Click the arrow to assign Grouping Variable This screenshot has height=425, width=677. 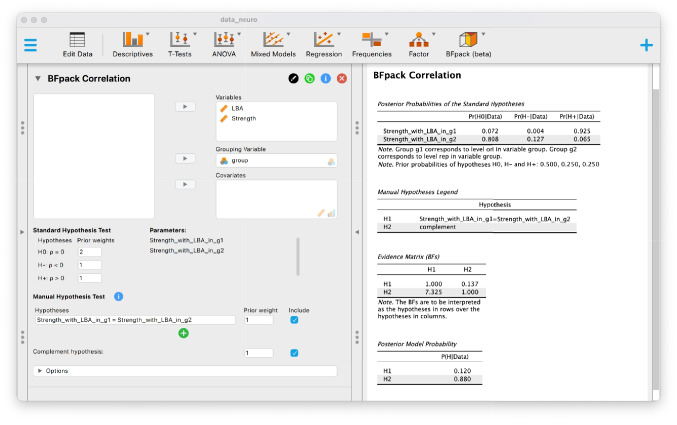point(185,159)
